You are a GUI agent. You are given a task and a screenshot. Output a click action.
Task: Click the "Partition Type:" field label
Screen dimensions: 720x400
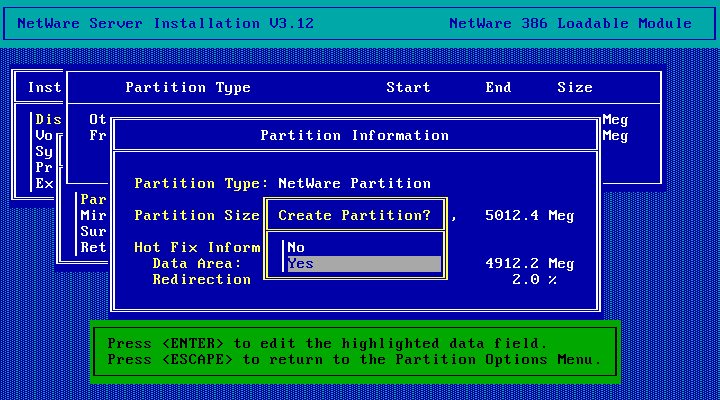tap(201, 184)
